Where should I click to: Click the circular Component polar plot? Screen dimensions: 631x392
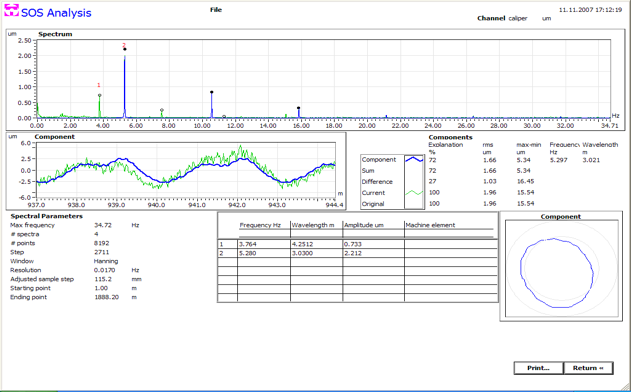pos(561,269)
